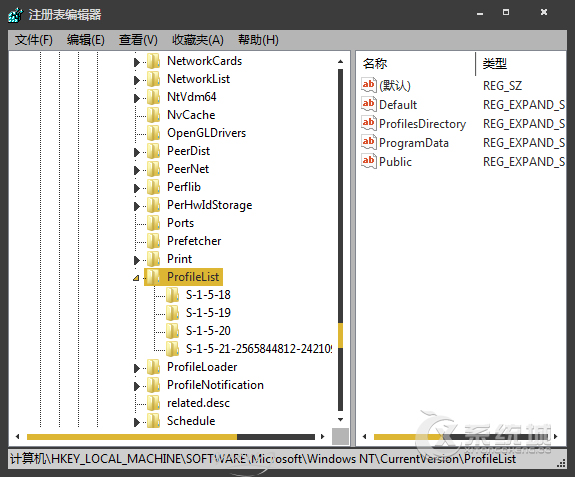
Task: Select the Print key label
Action: (x=179, y=259)
